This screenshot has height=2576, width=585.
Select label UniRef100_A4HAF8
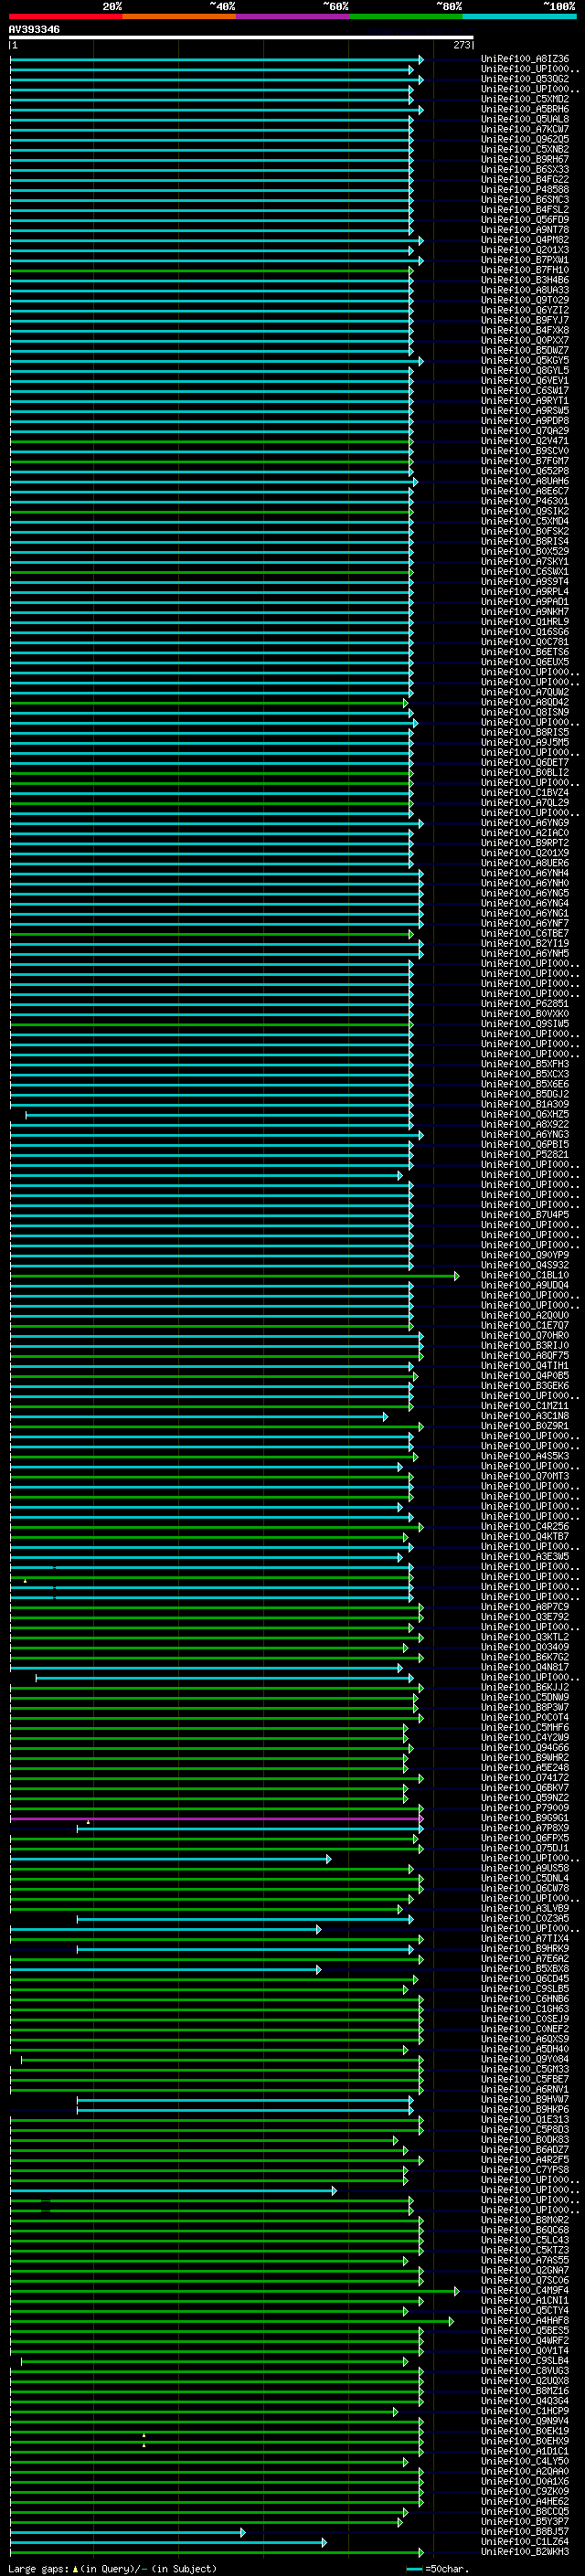(x=525, y=2321)
